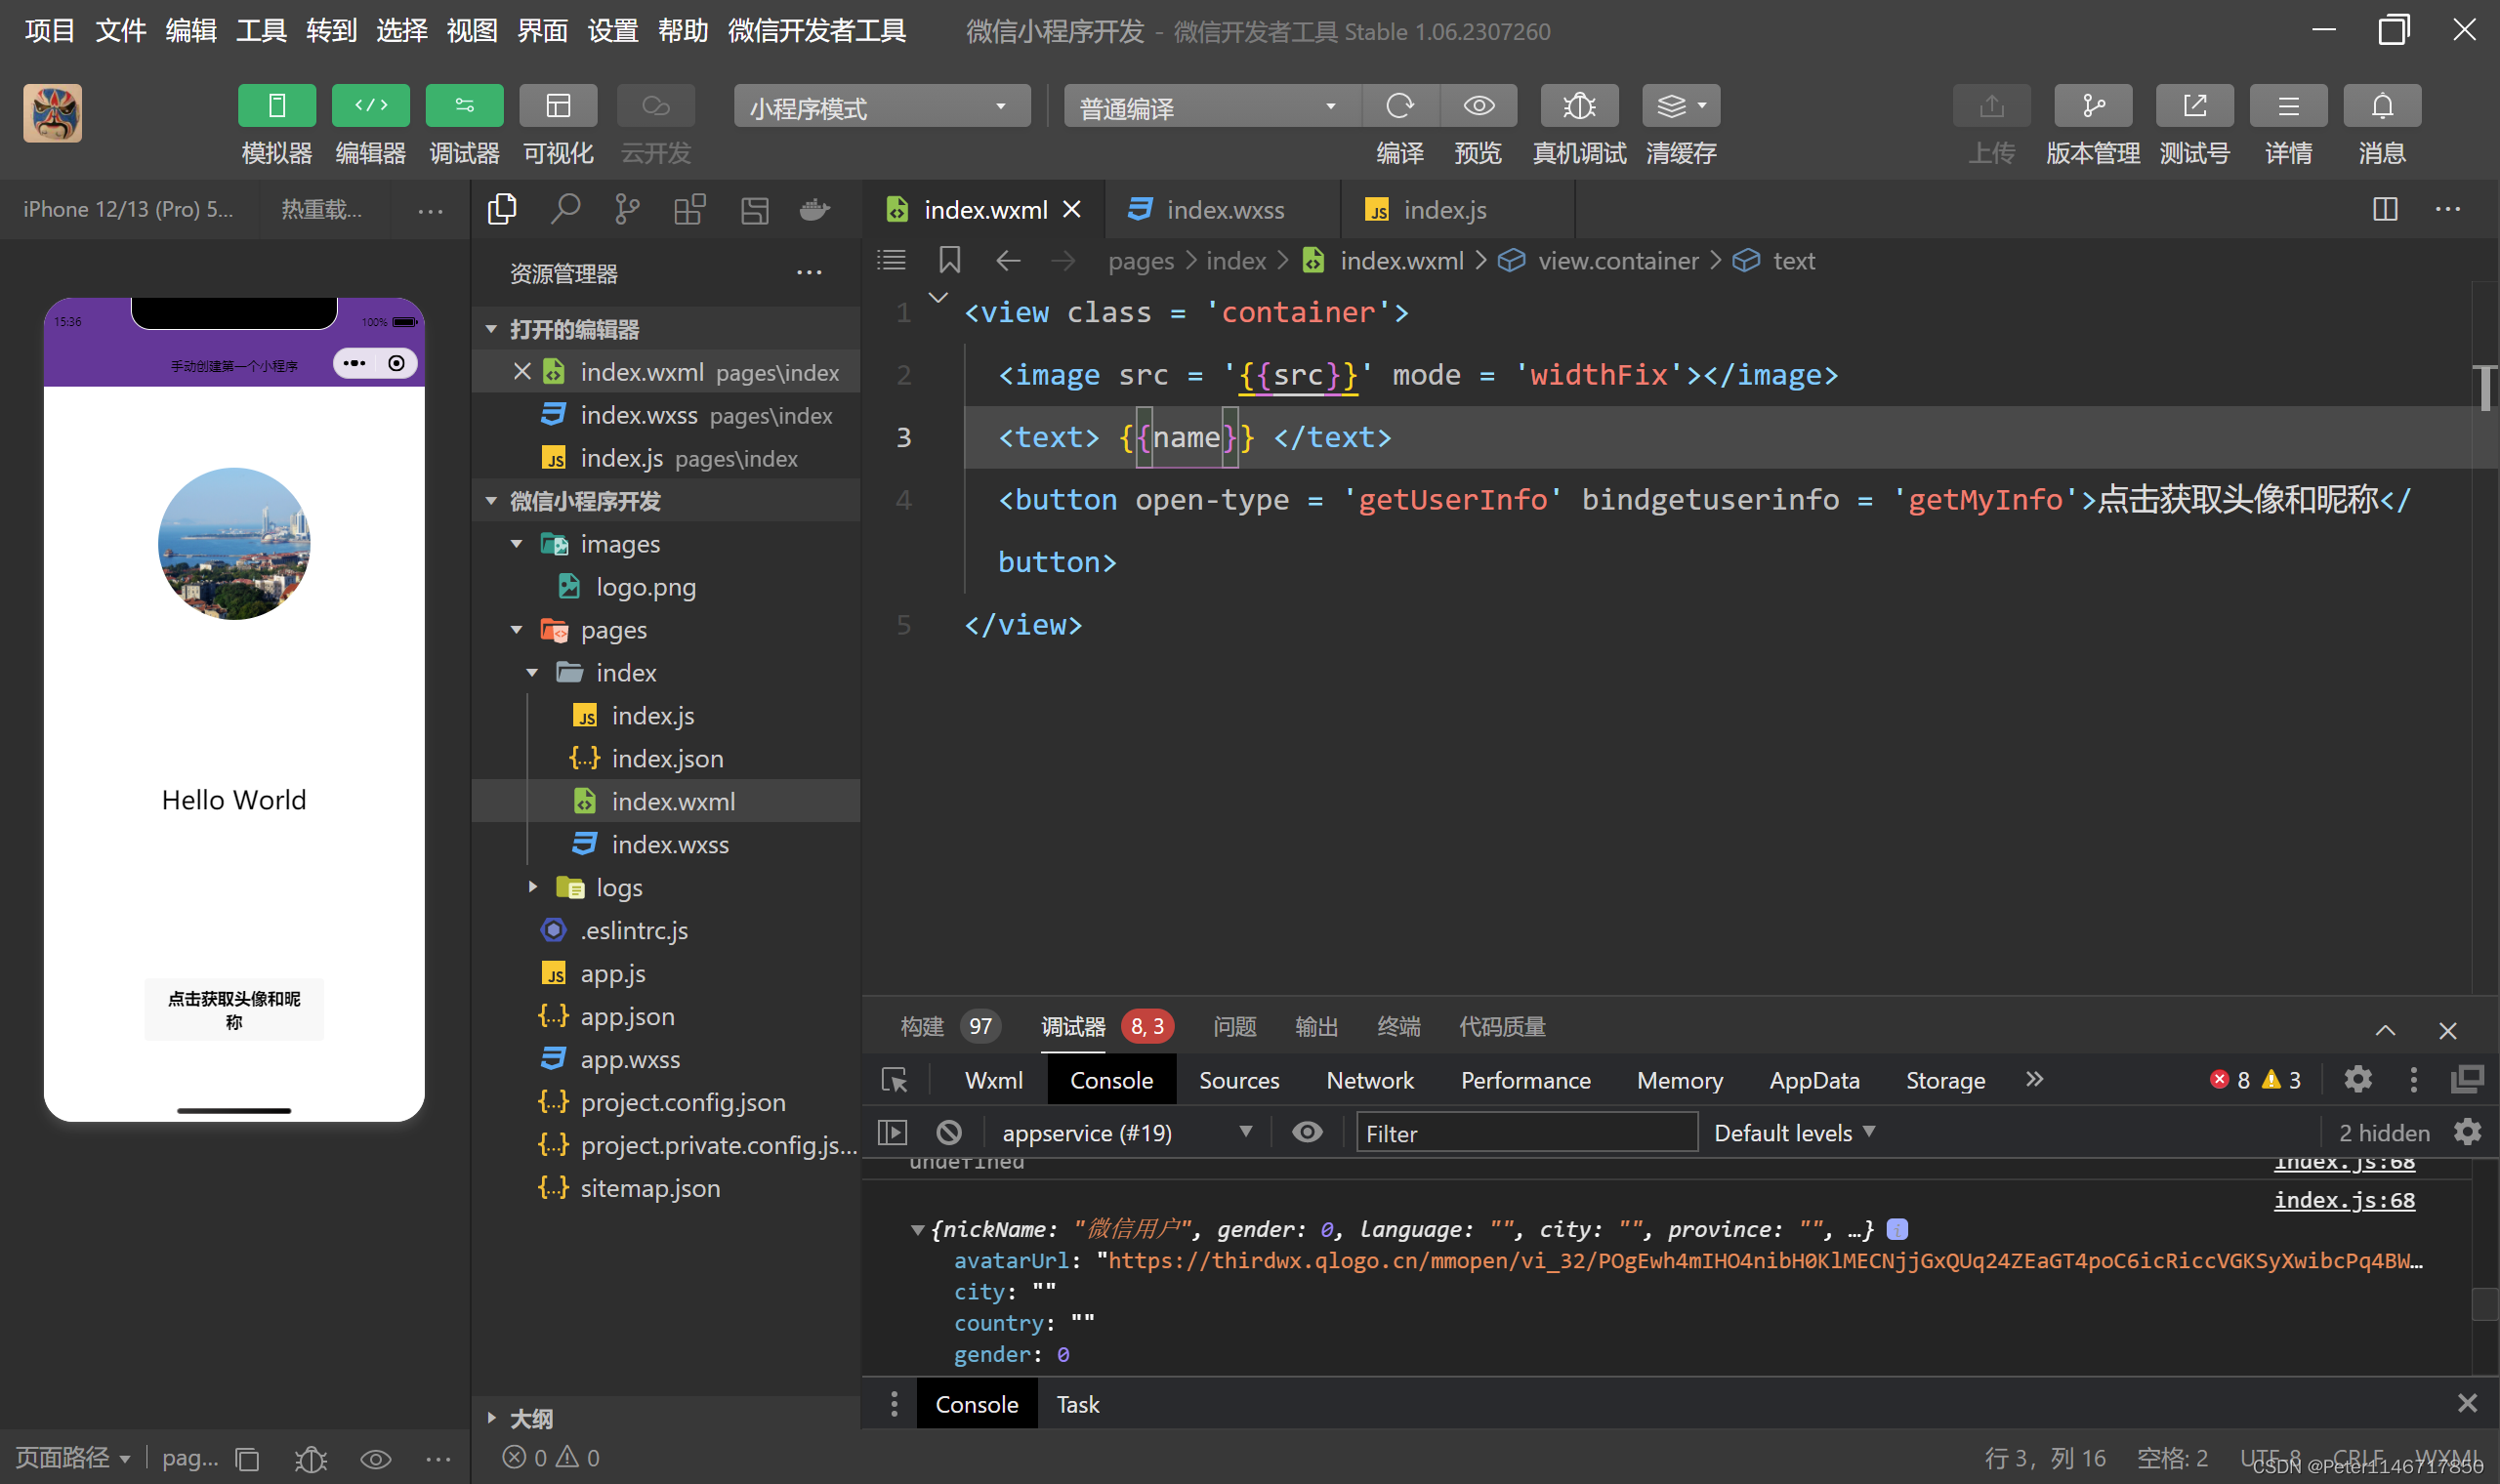The height and width of the screenshot is (1484, 2500).
Task: Clear console with the ban icon
Action: pyautogui.click(x=949, y=1132)
